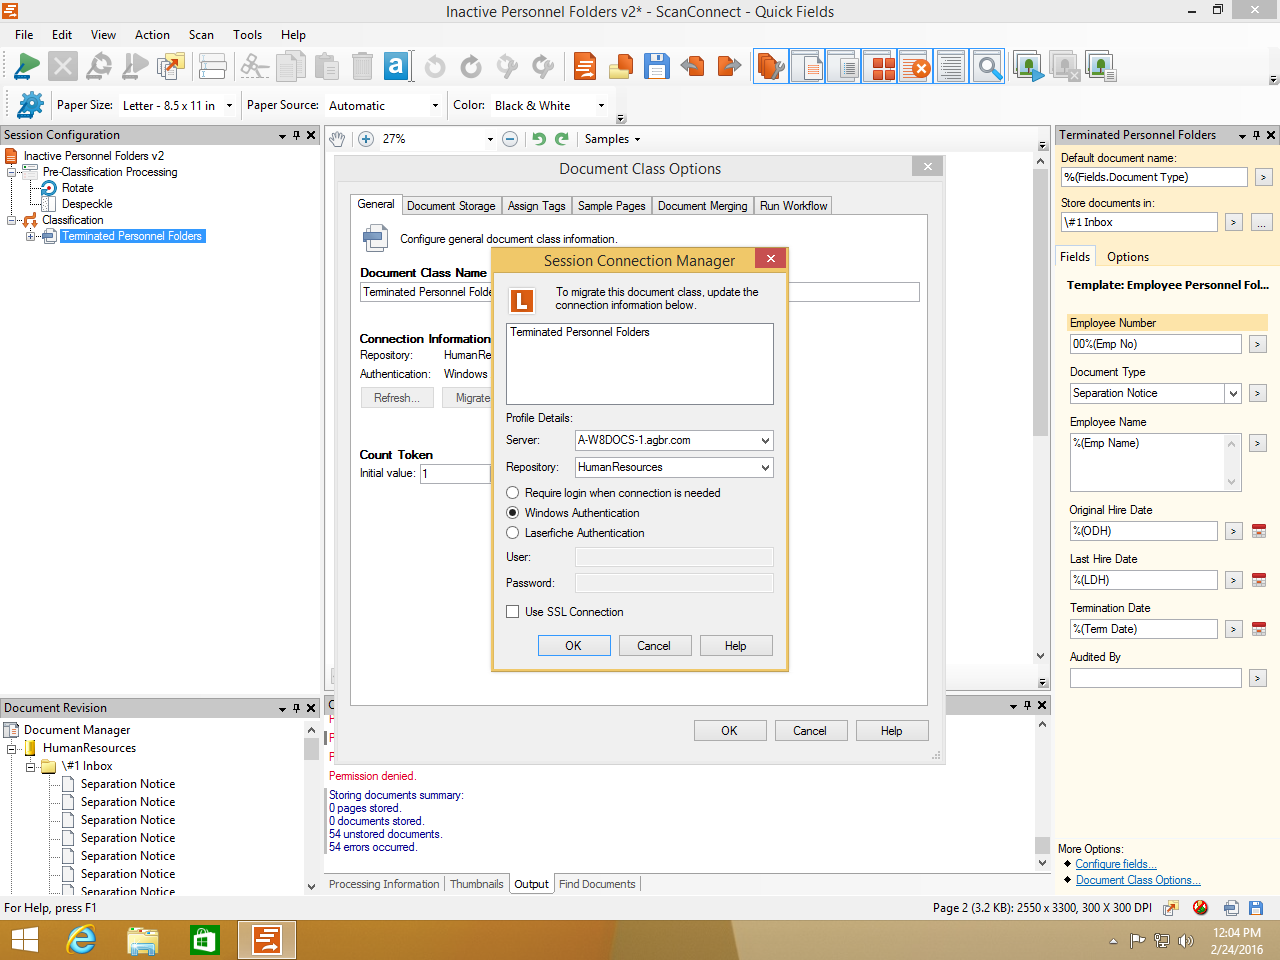The width and height of the screenshot is (1280, 960).
Task: Click the calendar icon for Original Hire Date
Action: tap(1259, 531)
